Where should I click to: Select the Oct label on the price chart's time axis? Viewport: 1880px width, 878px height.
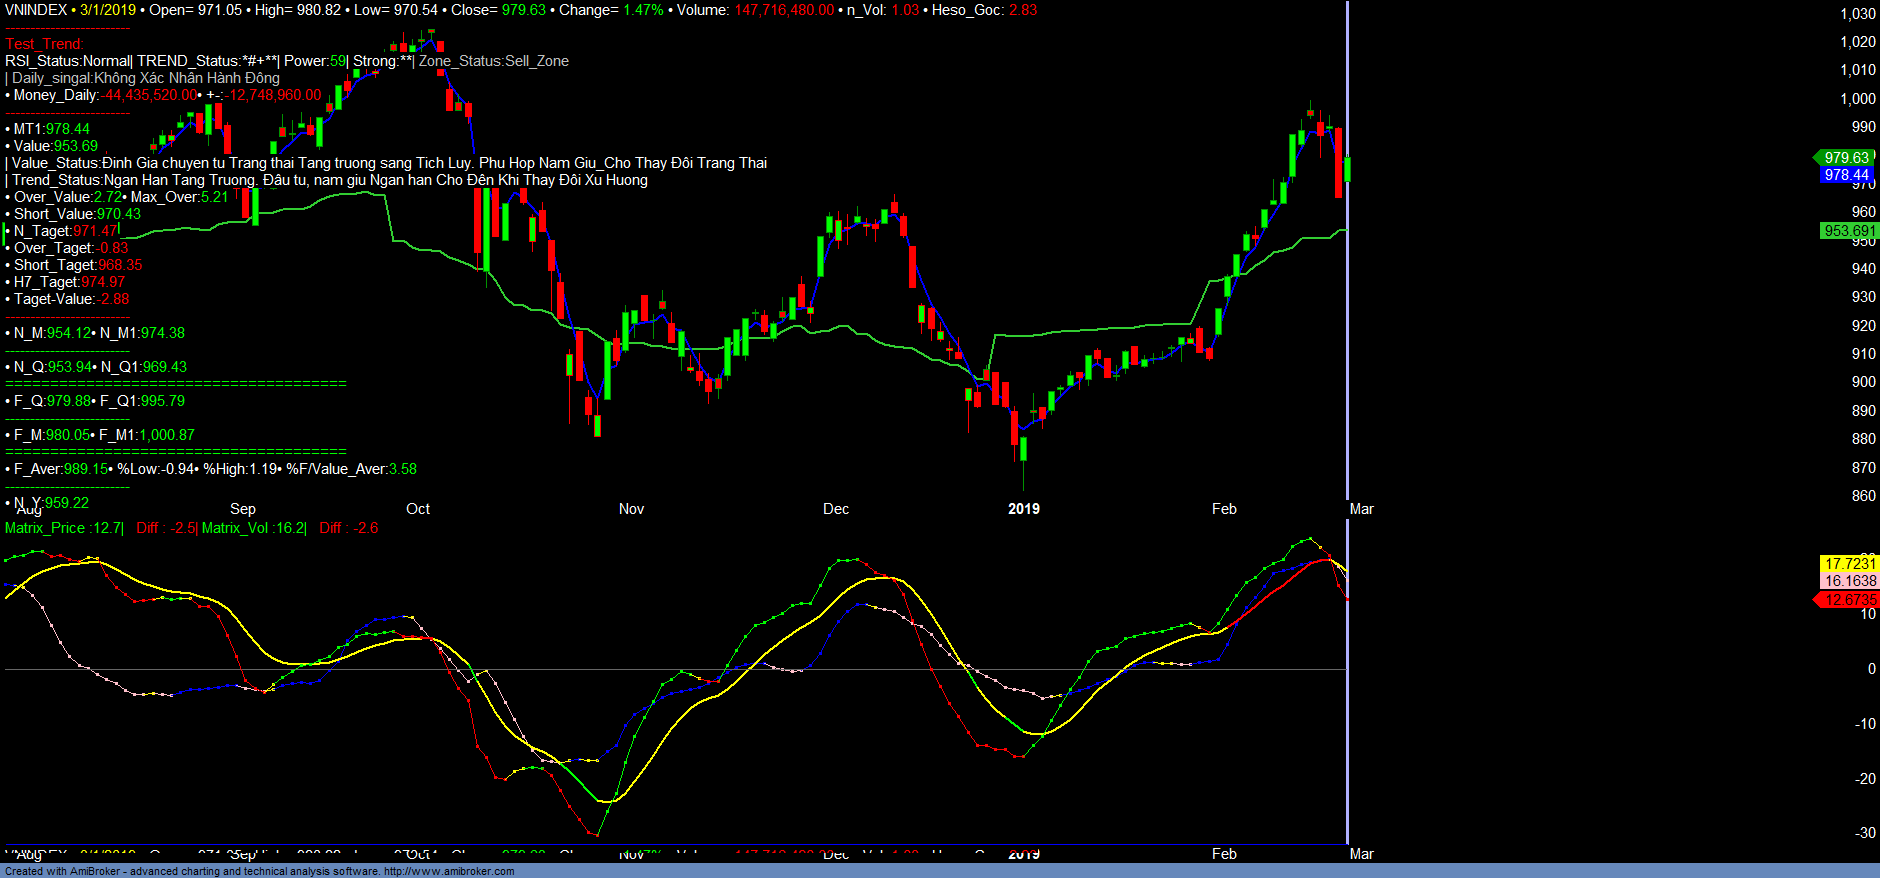[418, 509]
